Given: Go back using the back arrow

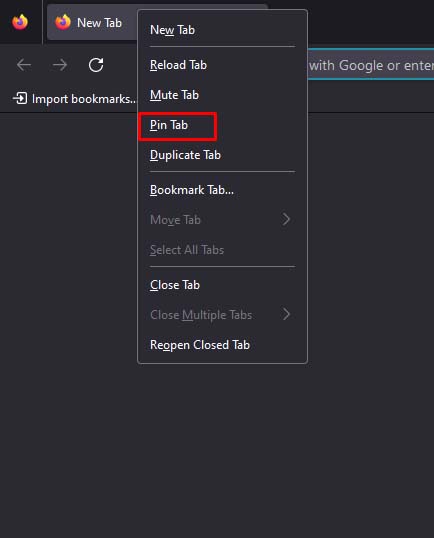Looking at the screenshot, I should pyautogui.click(x=24, y=65).
